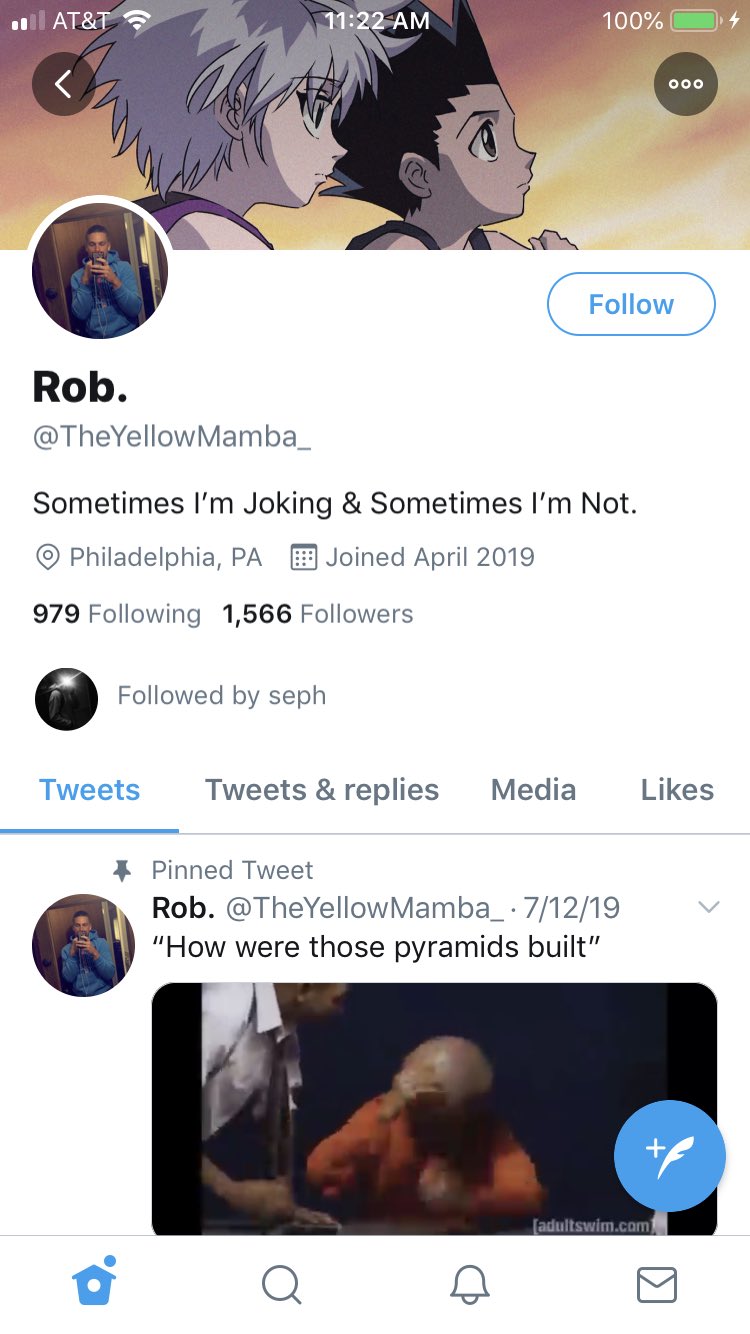
Task: View the 979 Following list
Action: pos(117,614)
